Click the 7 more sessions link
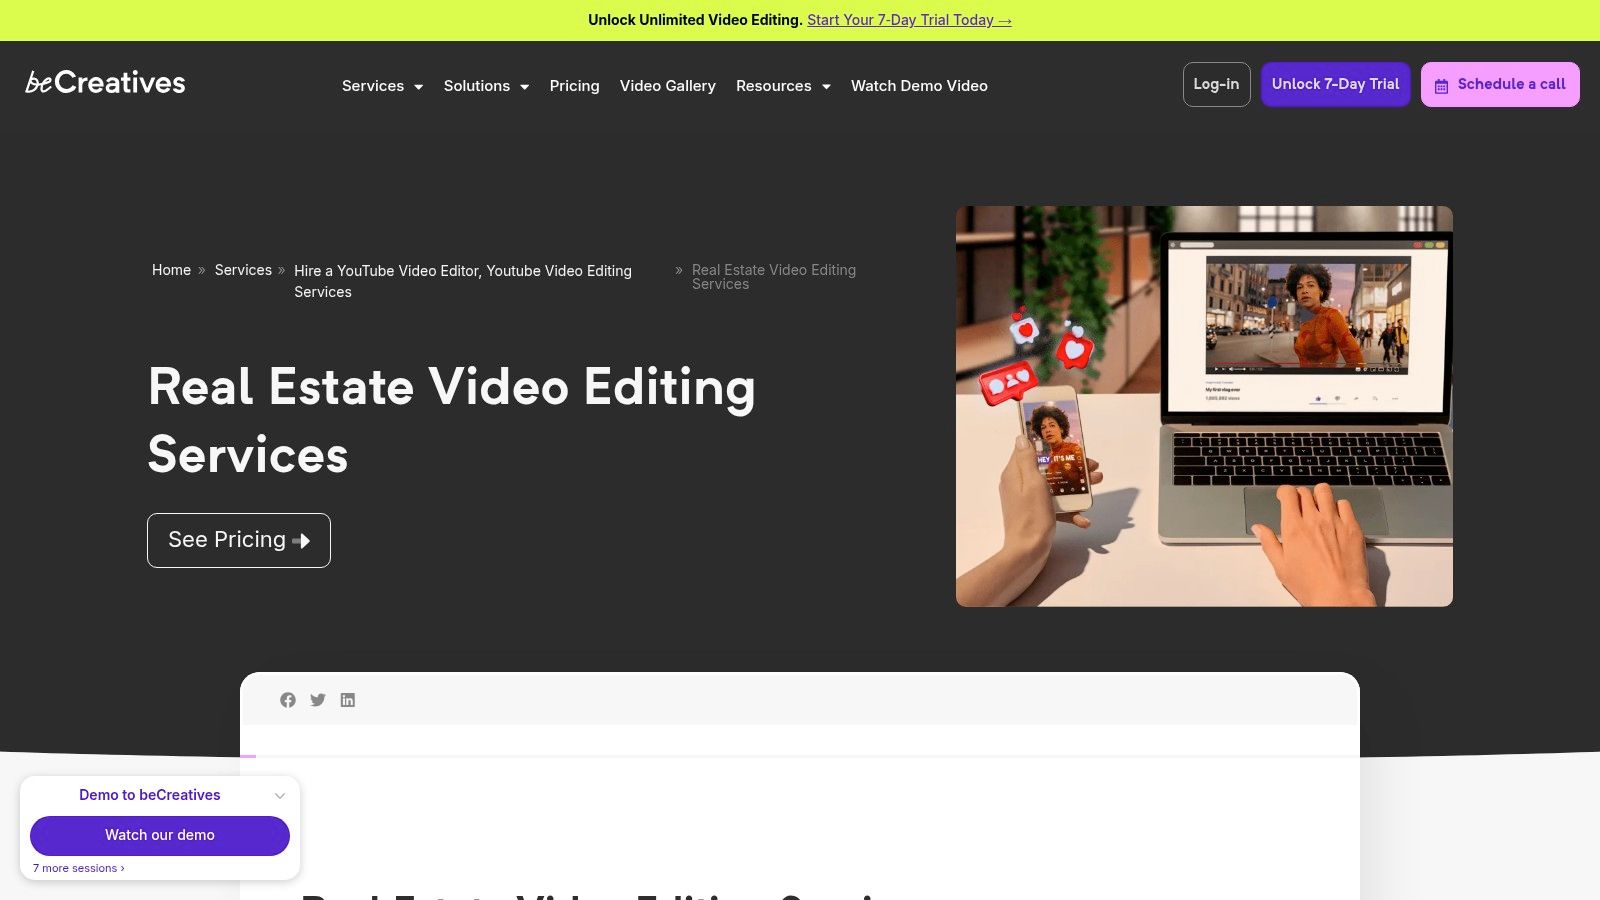The image size is (1600, 900). (79, 868)
